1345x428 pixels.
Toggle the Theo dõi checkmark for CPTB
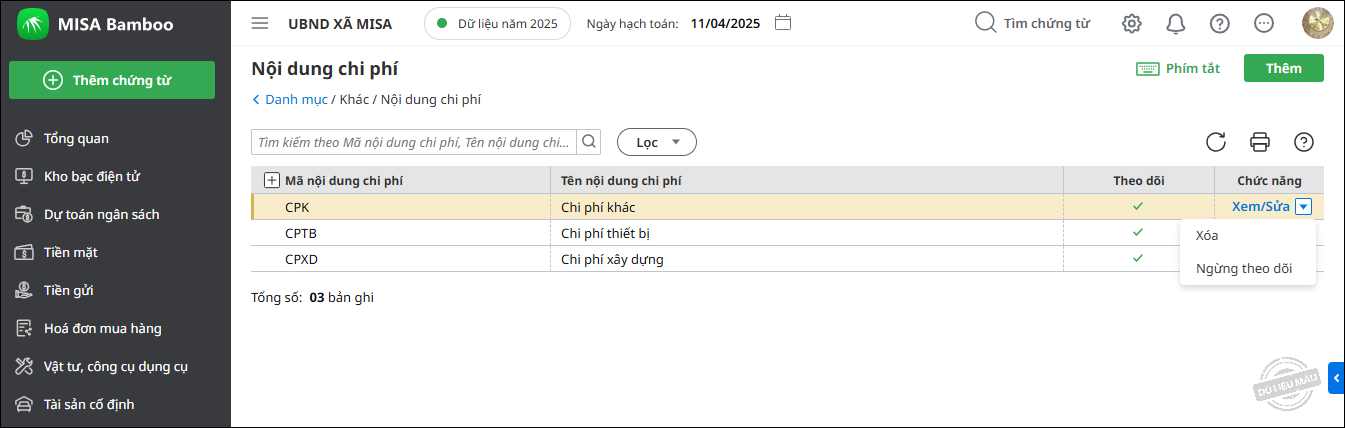click(x=1138, y=232)
